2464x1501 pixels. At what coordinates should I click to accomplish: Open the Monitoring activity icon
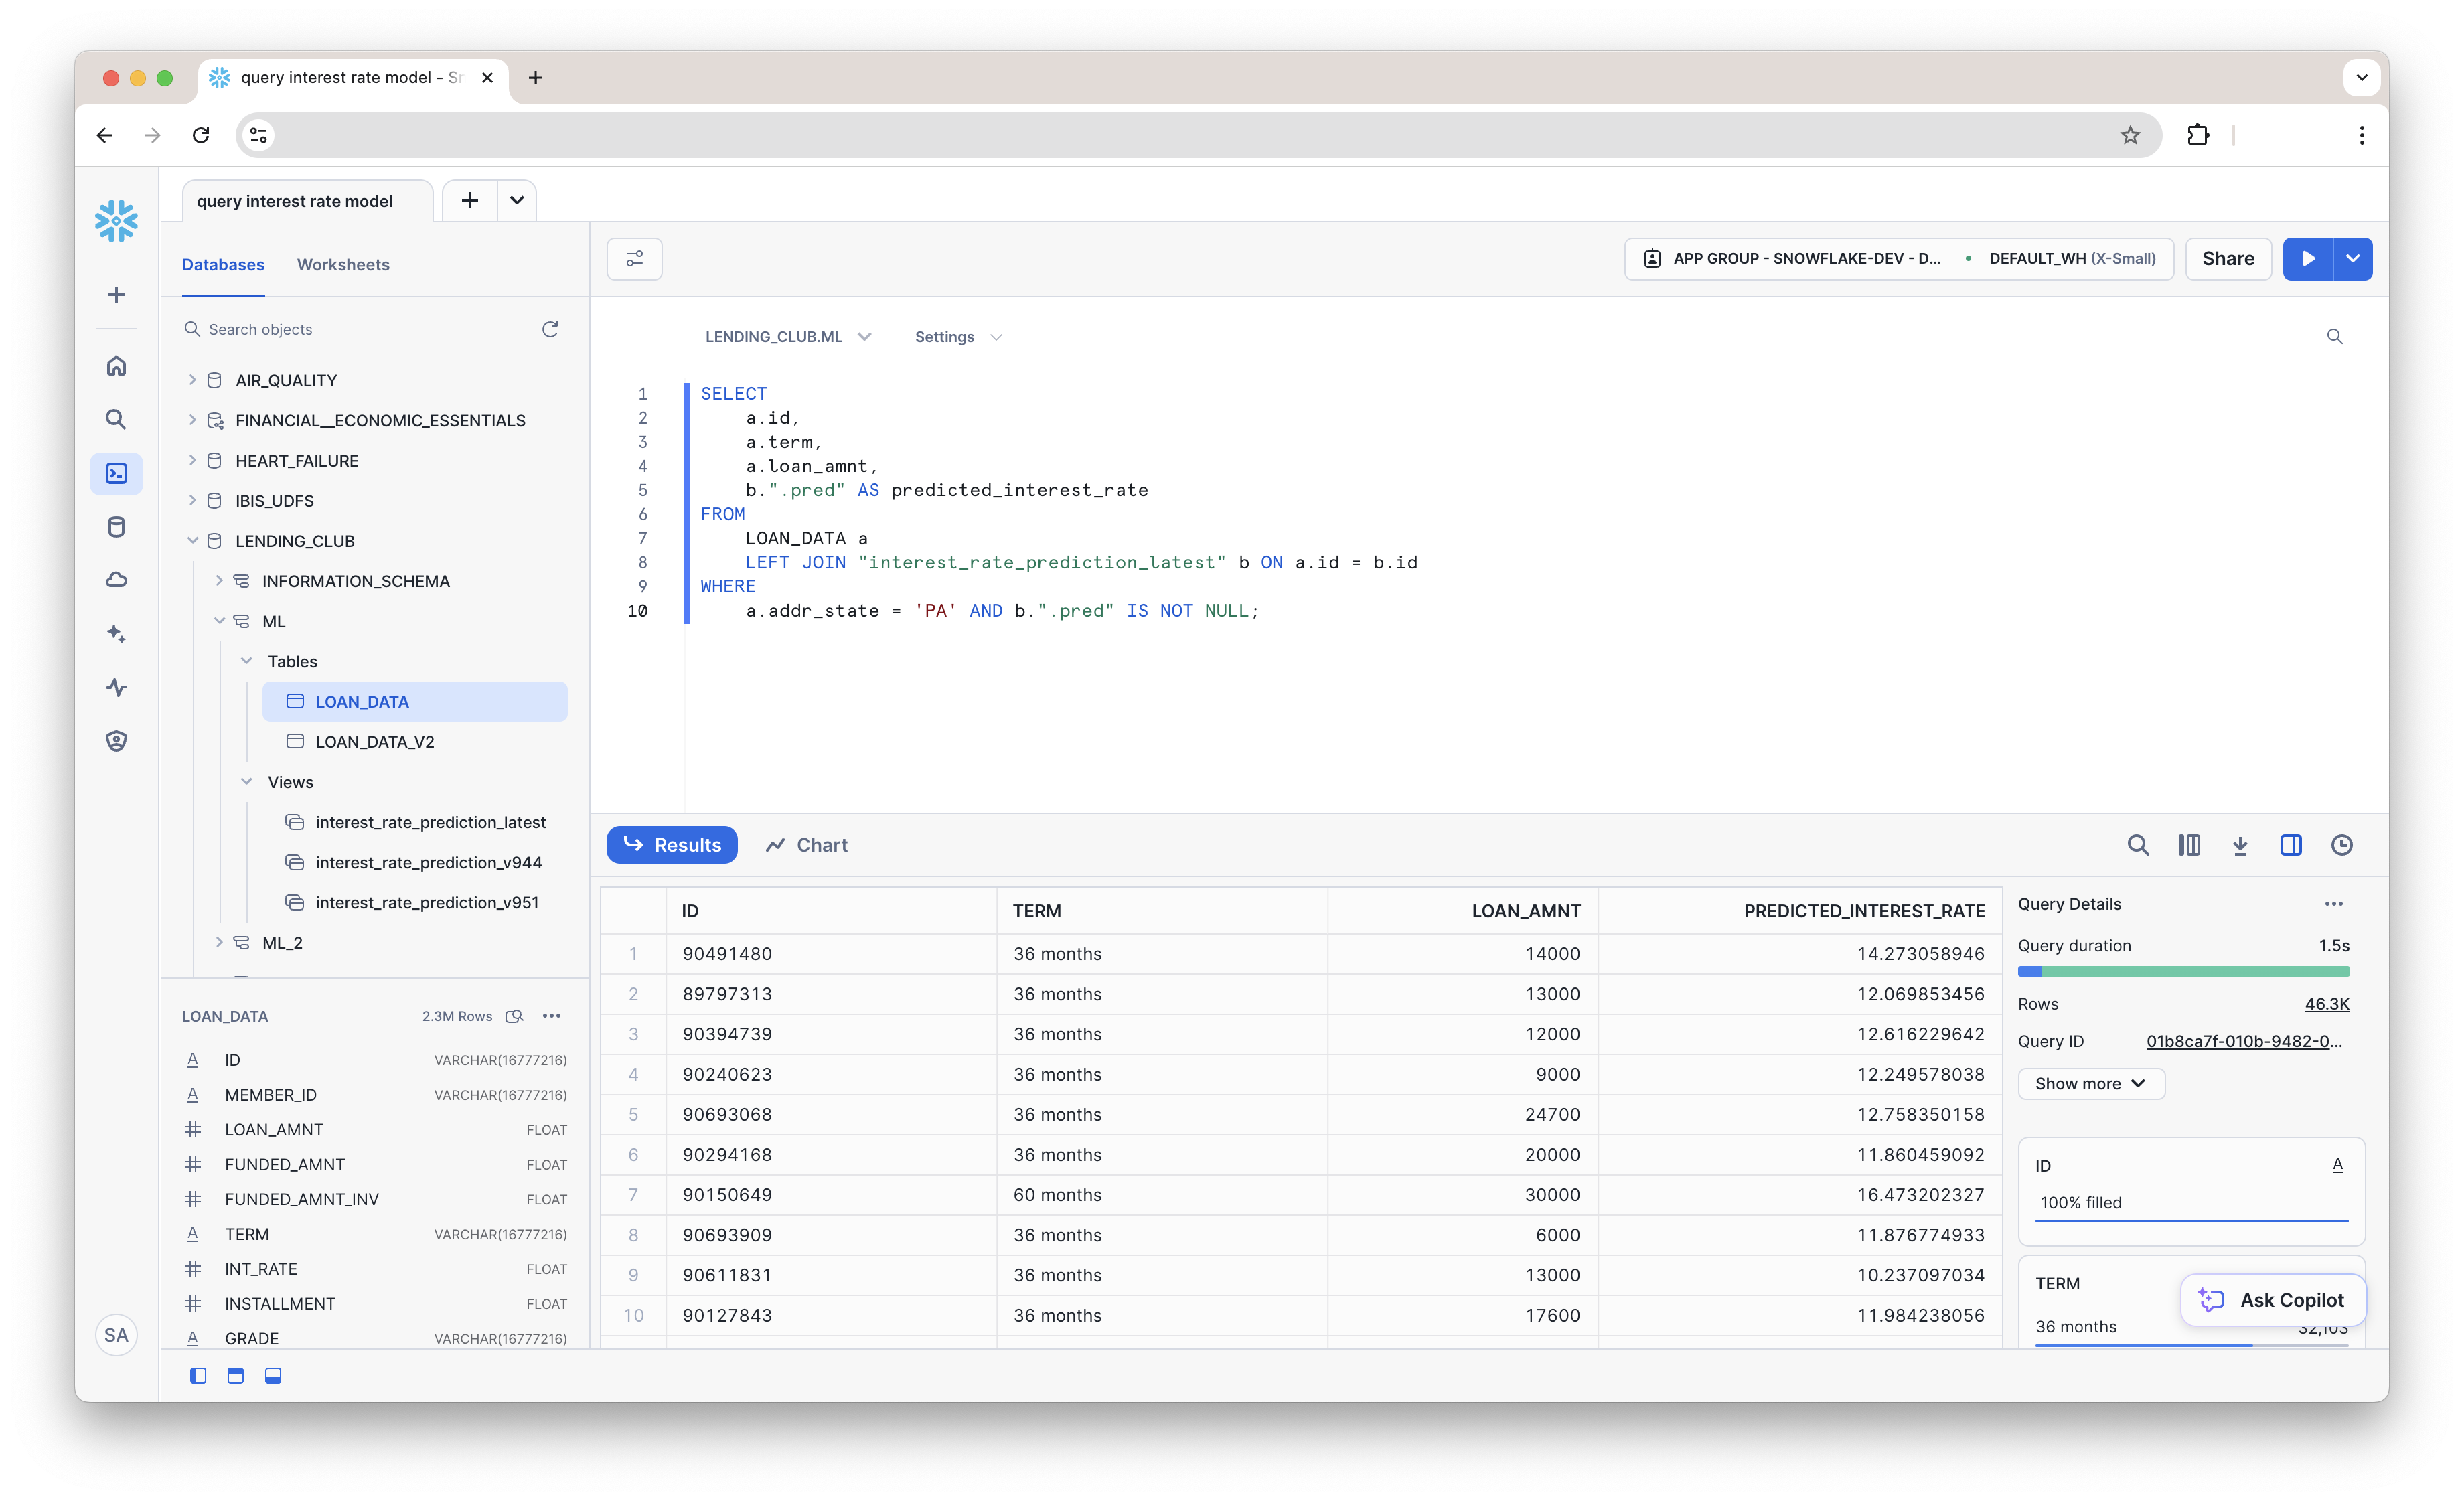click(116, 687)
